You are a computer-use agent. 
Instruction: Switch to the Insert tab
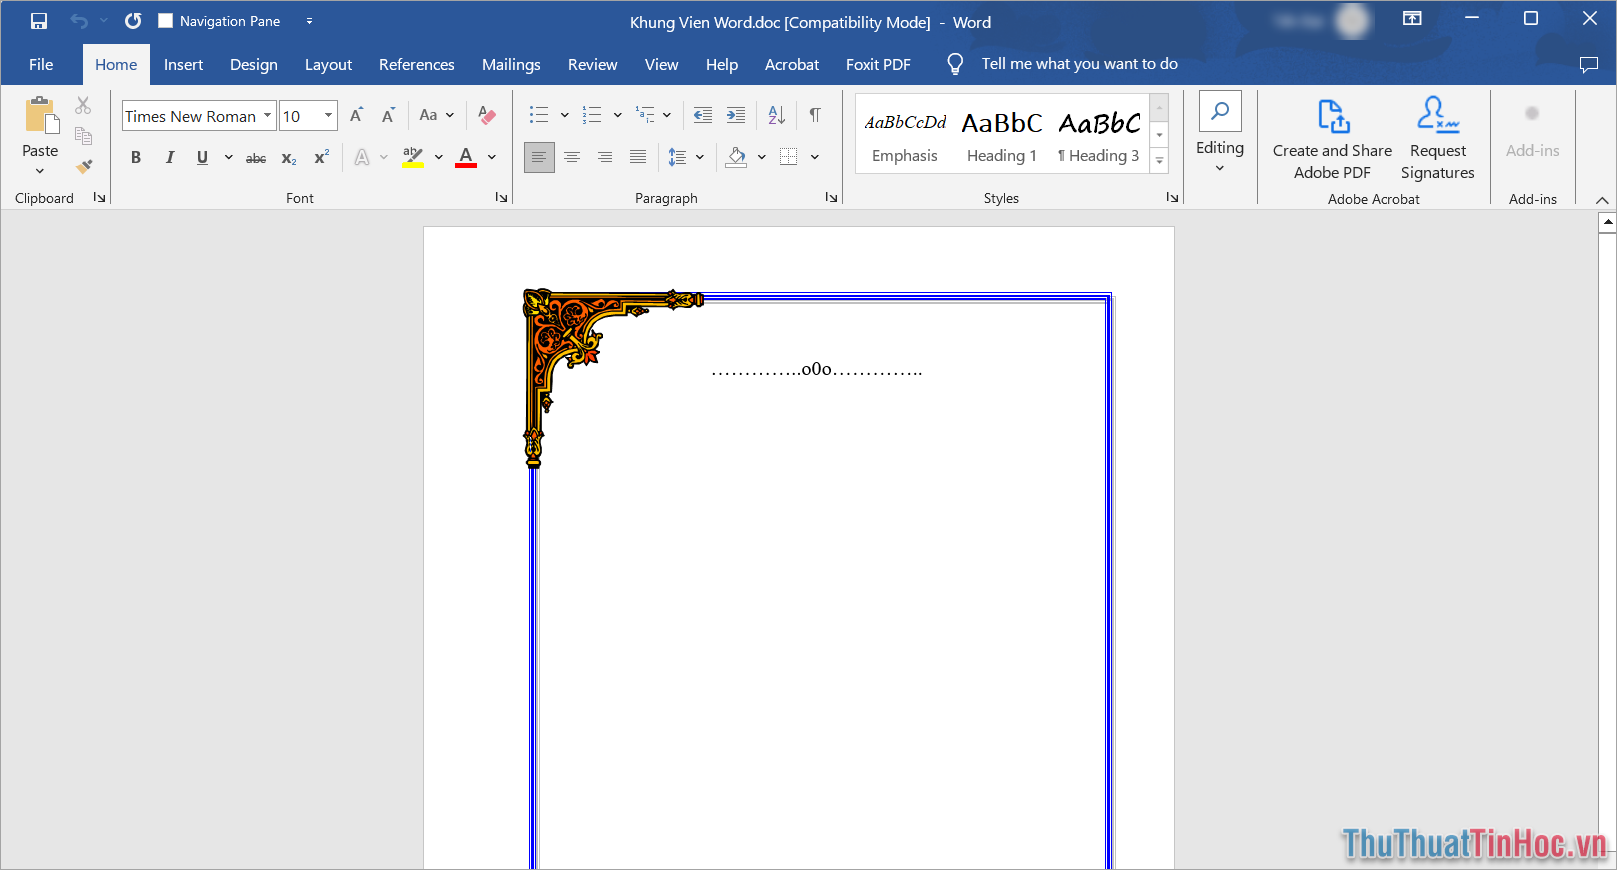point(183,64)
